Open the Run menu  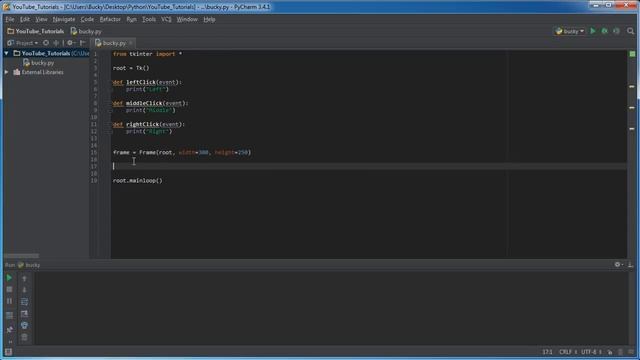click(131, 19)
